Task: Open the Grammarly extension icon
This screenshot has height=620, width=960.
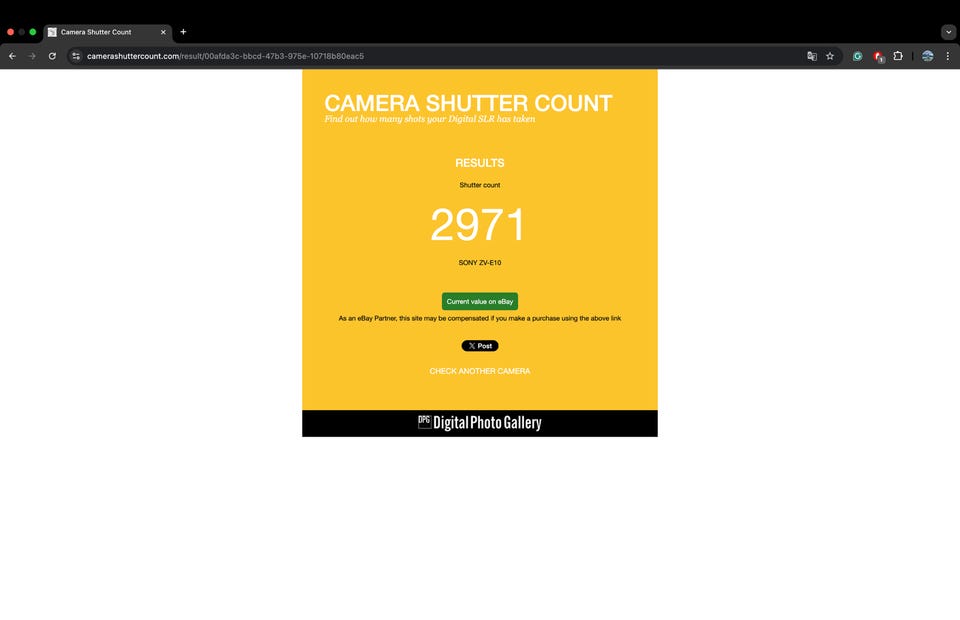Action: coord(857,56)
